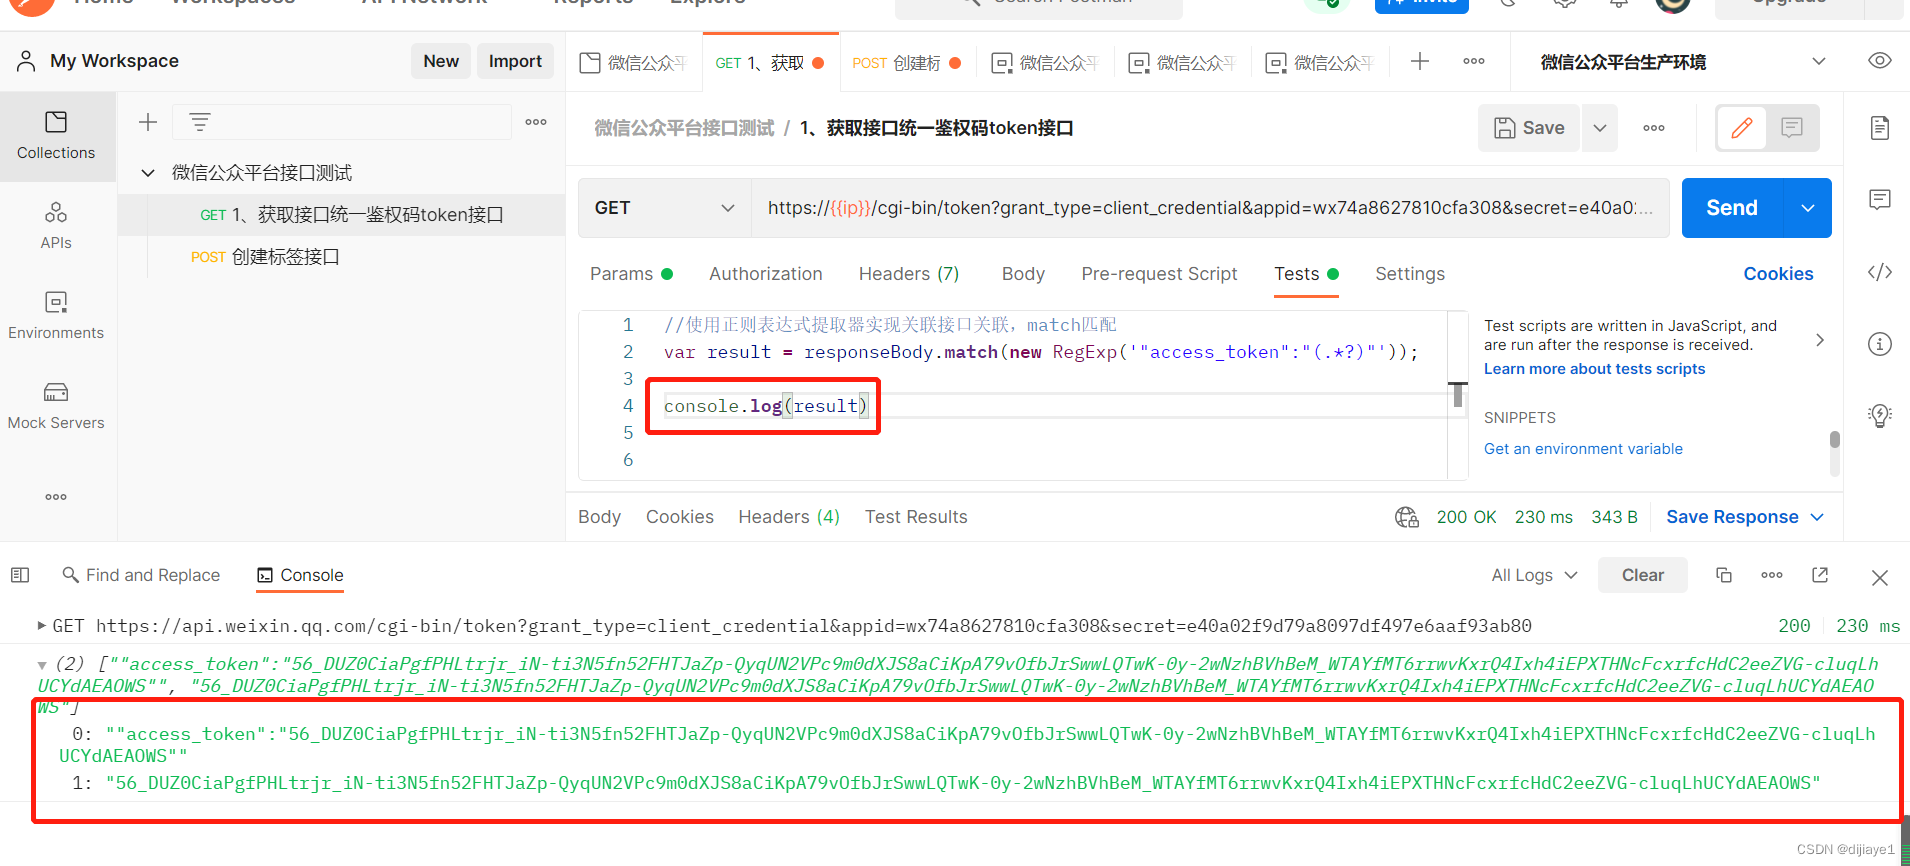
Task: Show more sidebar options below Mock Servers
Action: coord(56,497)
